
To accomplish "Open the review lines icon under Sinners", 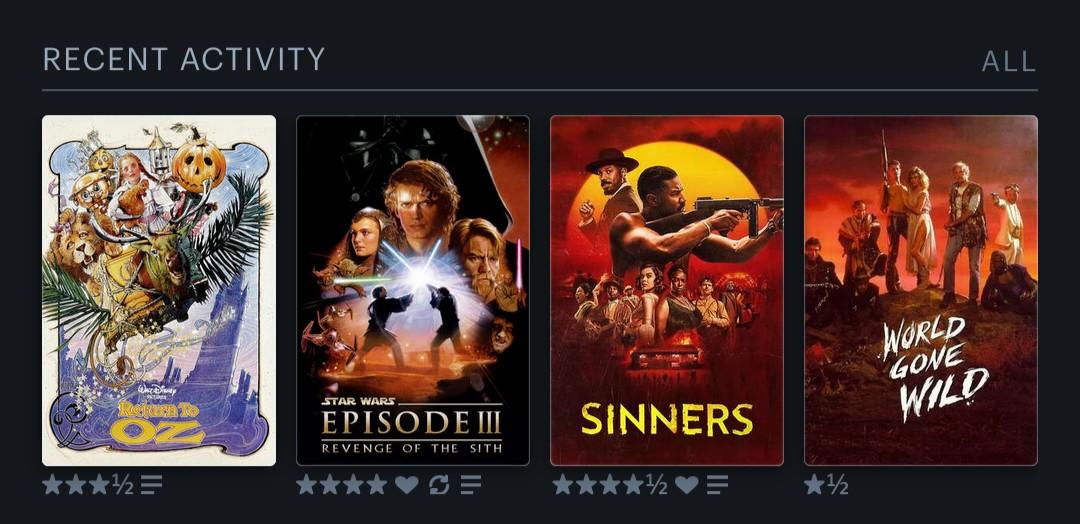I will coord(717,485).
